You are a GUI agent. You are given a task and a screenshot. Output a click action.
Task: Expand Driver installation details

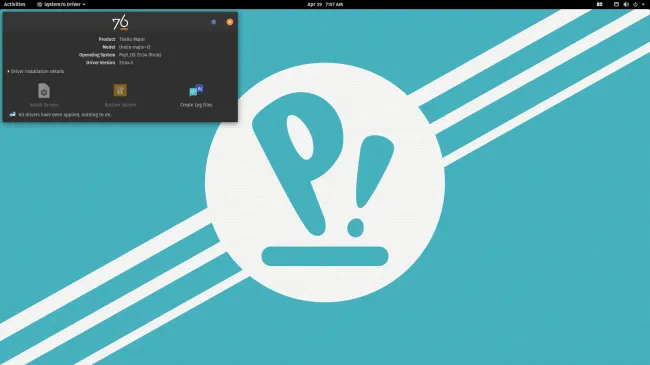pyautogui.click(x=36, y=71)
